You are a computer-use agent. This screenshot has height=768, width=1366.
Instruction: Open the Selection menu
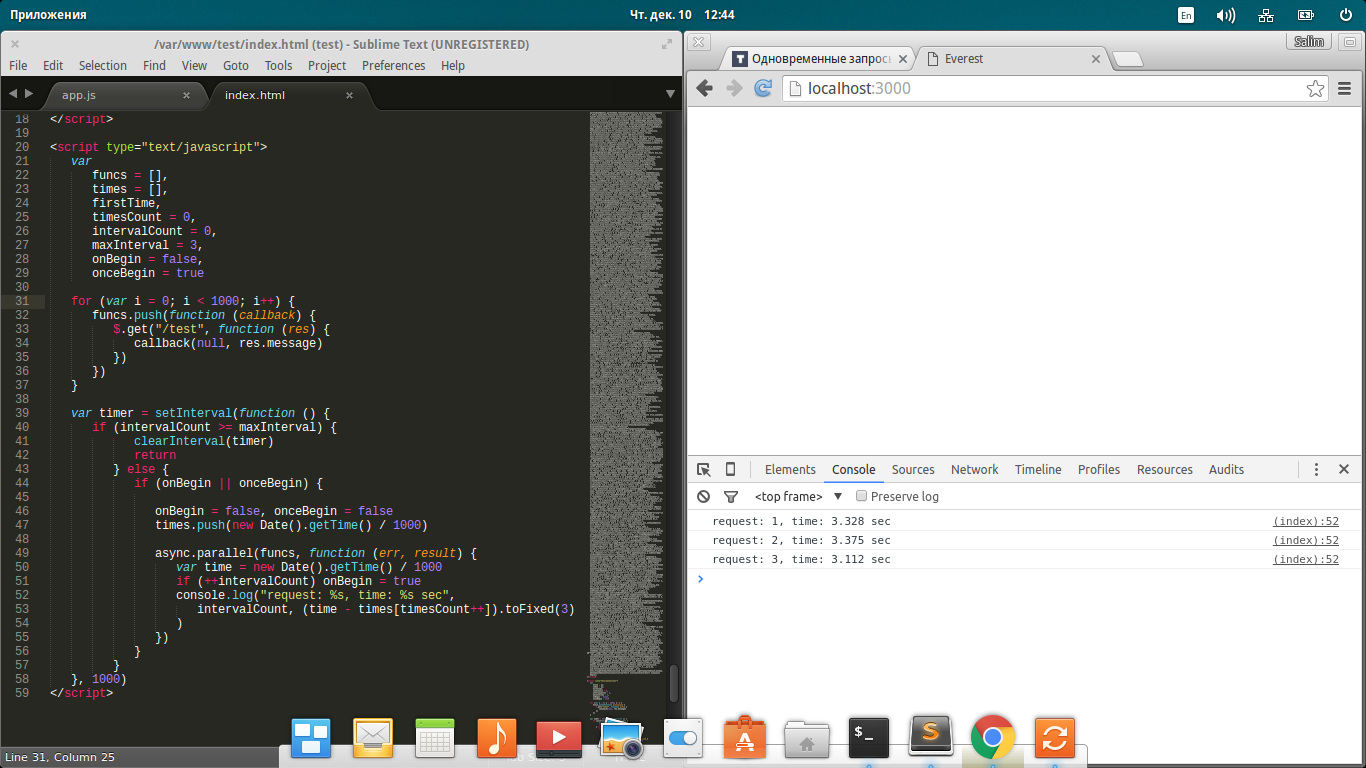(x=103, y=65)
